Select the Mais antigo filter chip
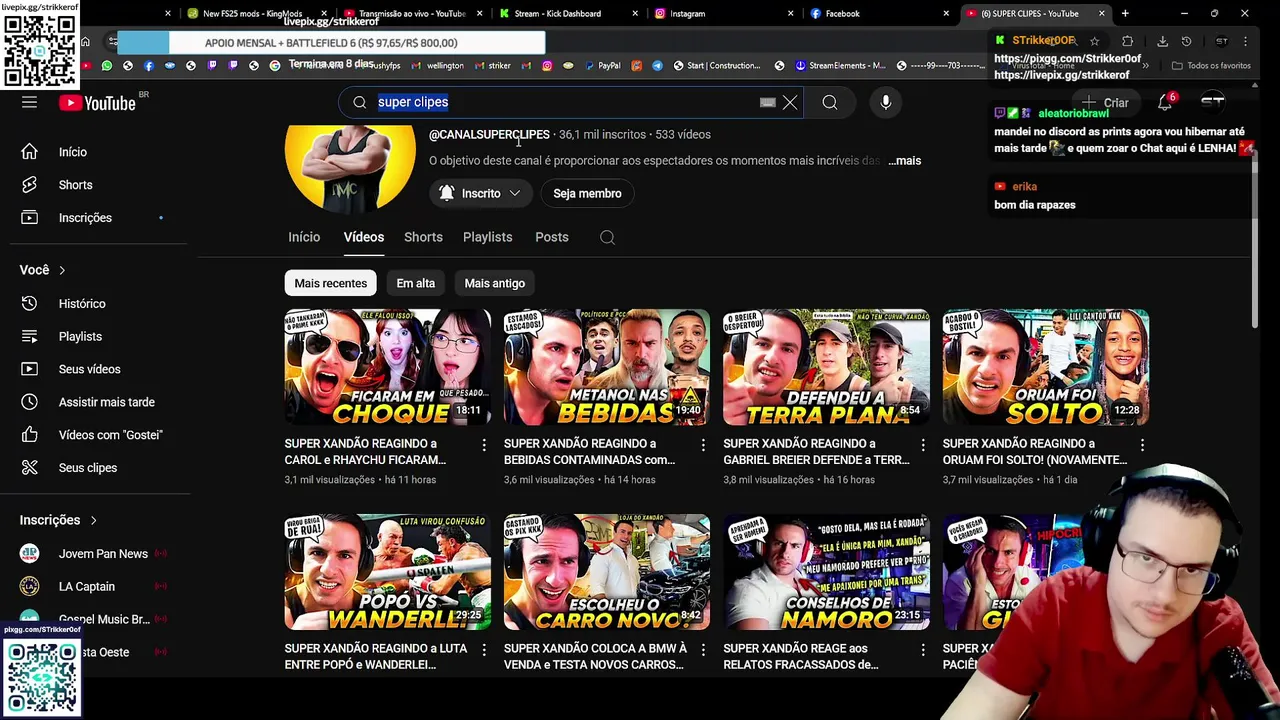Viewport: 1280px width, 720px height. (x=494, y=283)
